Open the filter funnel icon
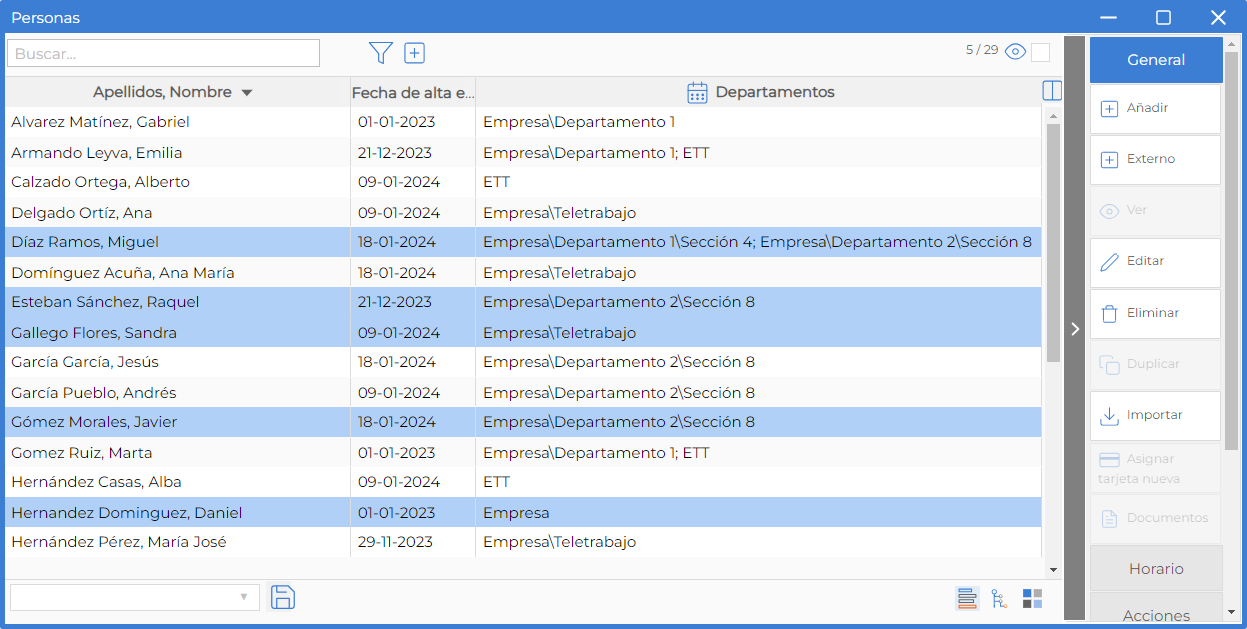Image resolution: width=1247 pixels, height=629 pixels. tap(380, 53)
